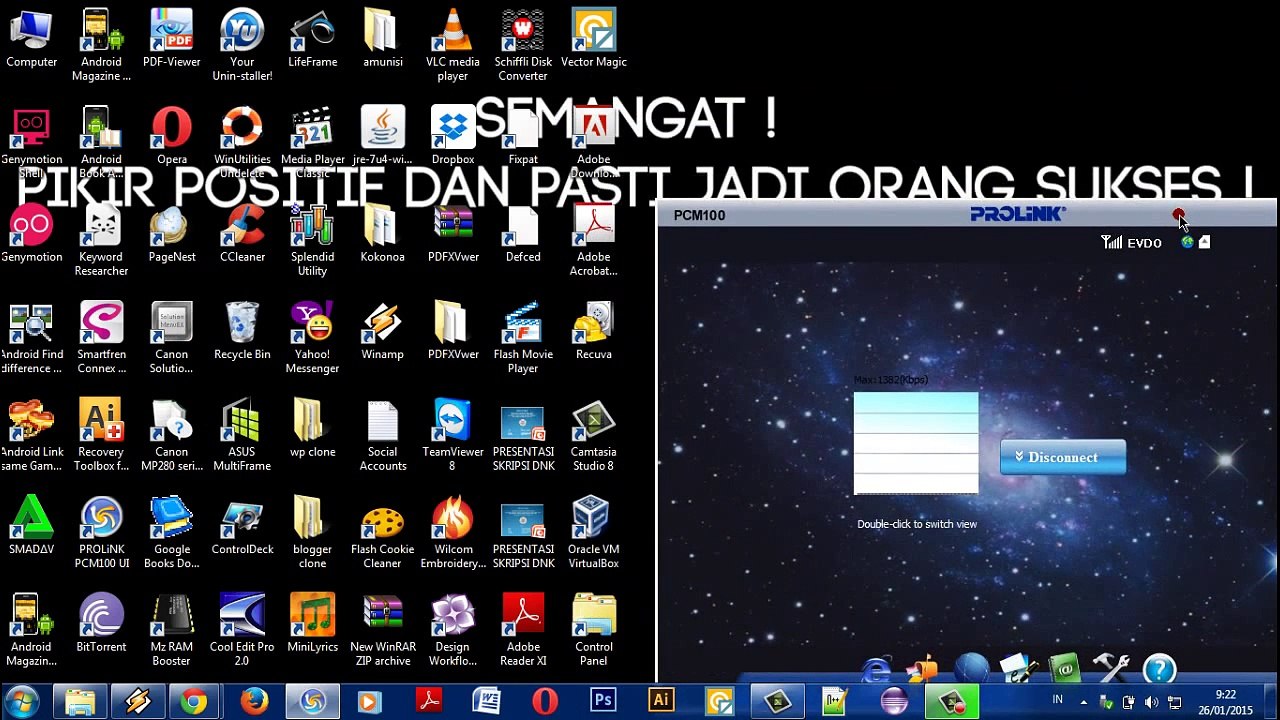Open the Computer desktop icon
This screenshot has height=720, width=1280.
click(31, 39)
